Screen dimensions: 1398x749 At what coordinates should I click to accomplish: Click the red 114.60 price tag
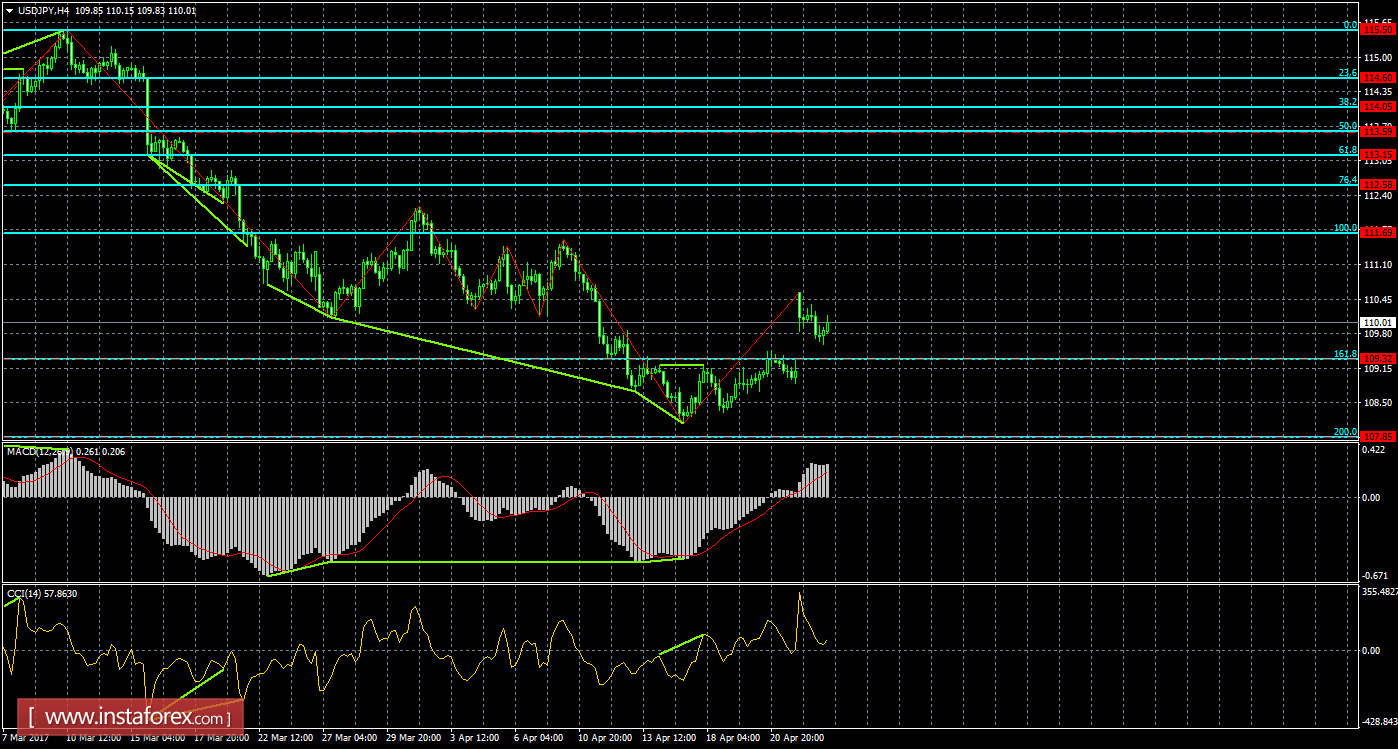(1378, 77)
